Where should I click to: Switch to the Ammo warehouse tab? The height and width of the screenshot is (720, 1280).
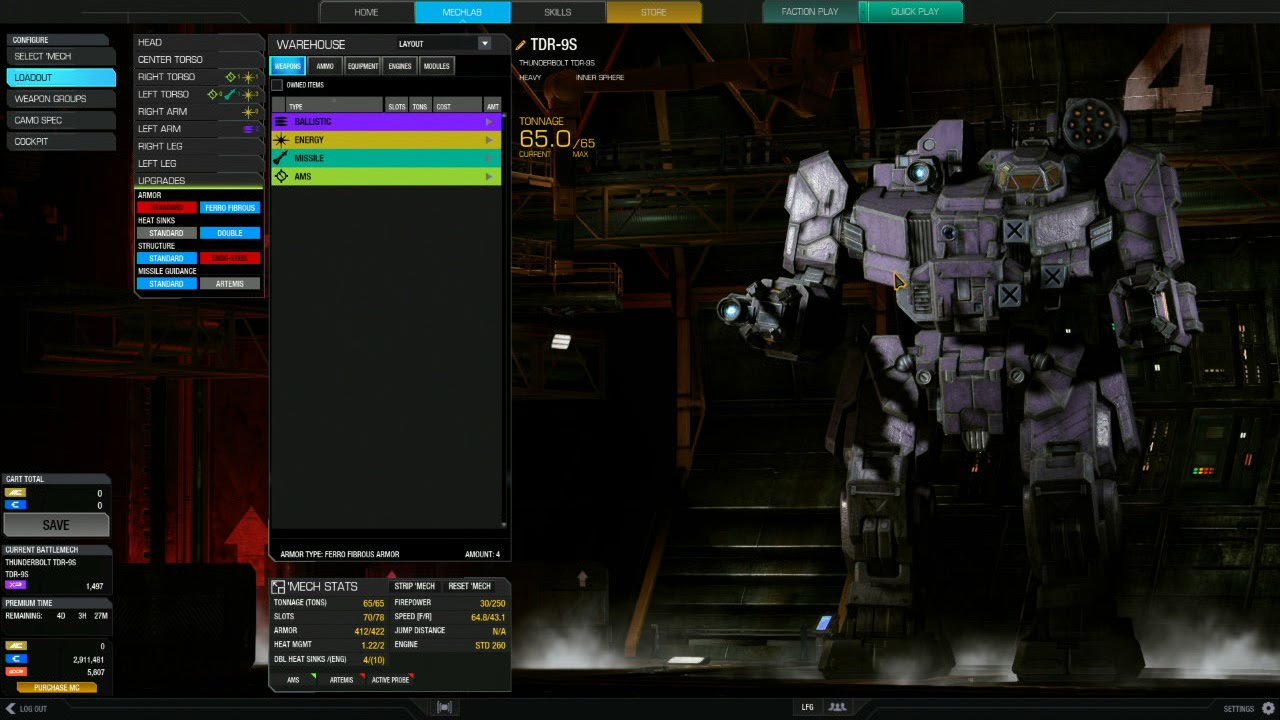pos(325,66)
